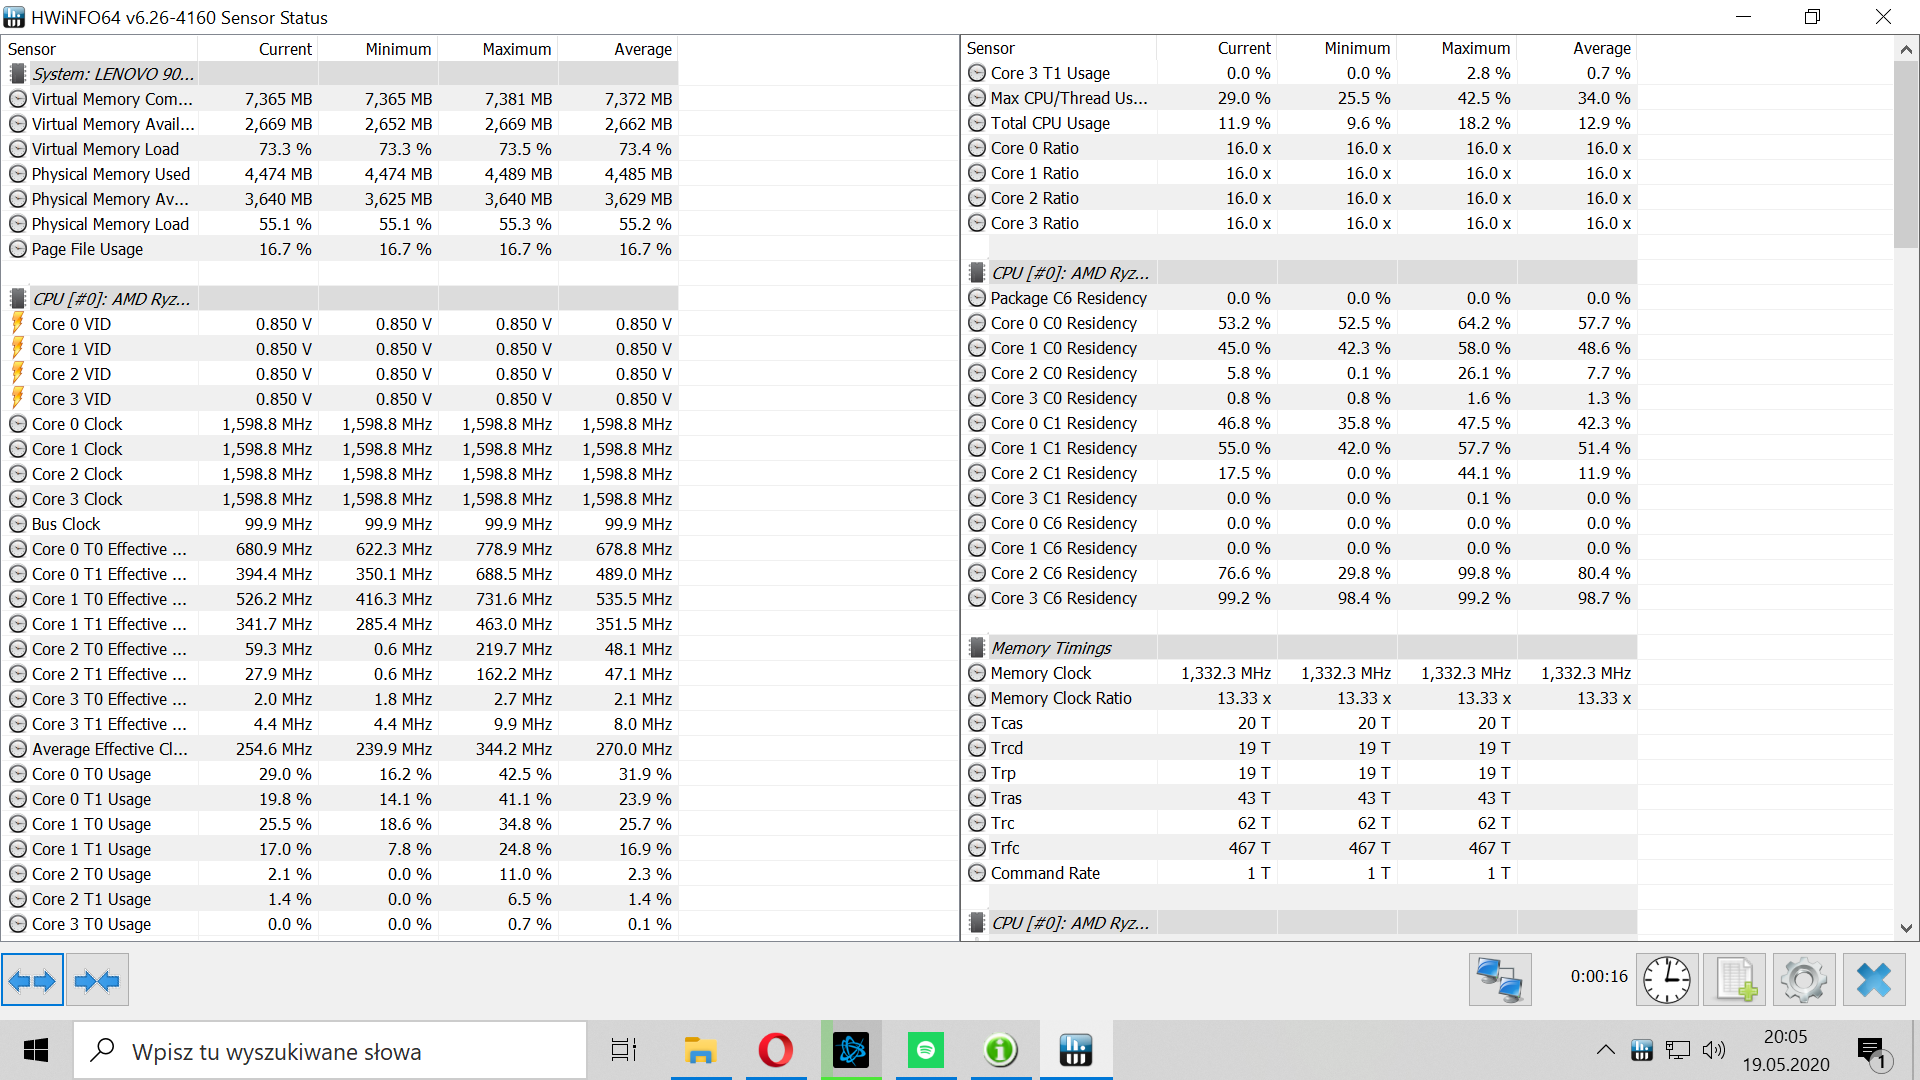Click the icon beside Memory Clock Ratio
This screenshot has width=1920, height=1080.
tap(977, 698)
